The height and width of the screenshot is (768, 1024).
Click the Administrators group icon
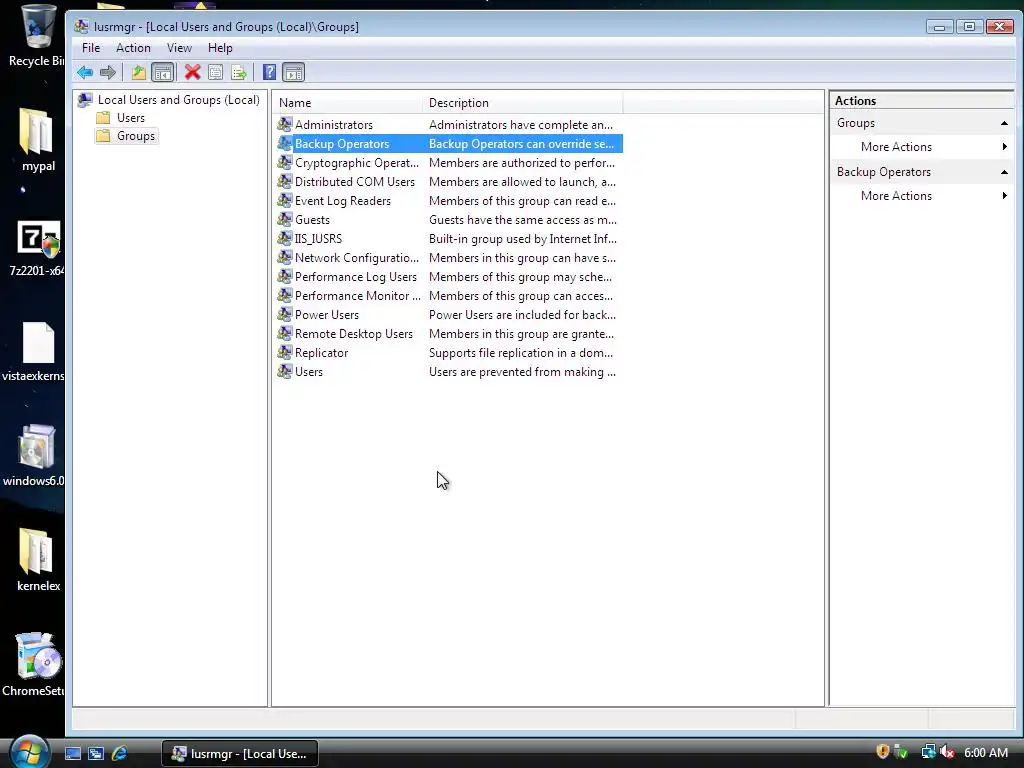(285, 124)
